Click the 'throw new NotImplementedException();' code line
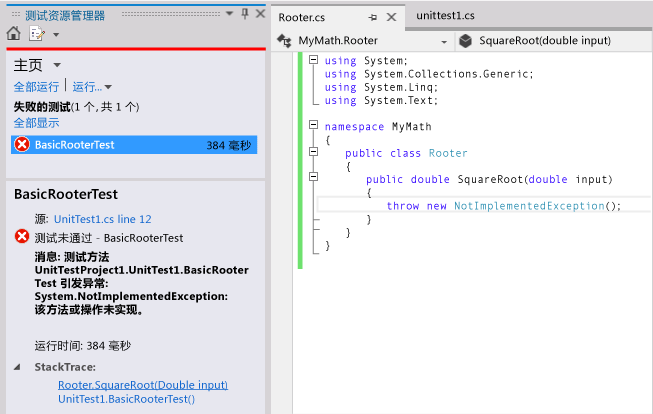 coord(503,206)
